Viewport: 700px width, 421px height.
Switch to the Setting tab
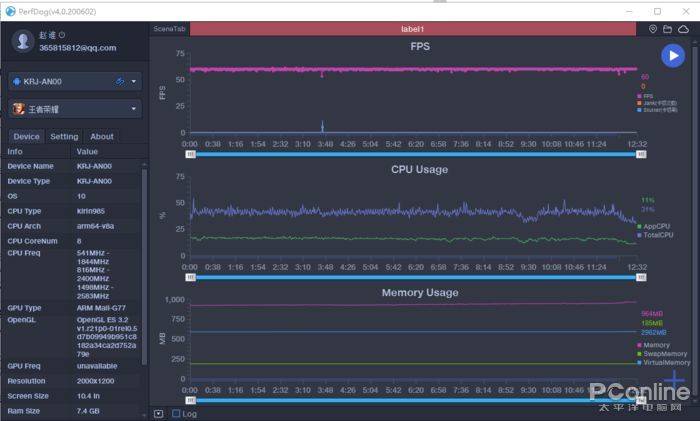click(64, 136)
